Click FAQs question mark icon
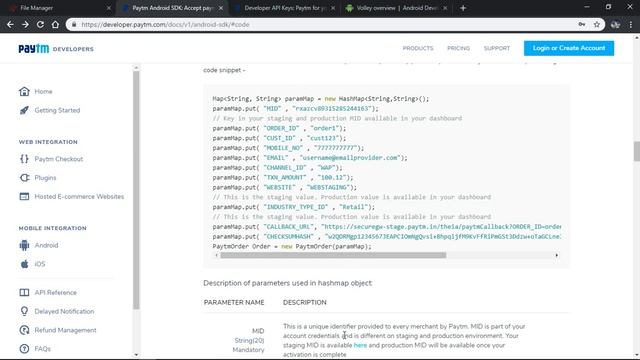The image size is (640, 360). click(x=24, y=349)
